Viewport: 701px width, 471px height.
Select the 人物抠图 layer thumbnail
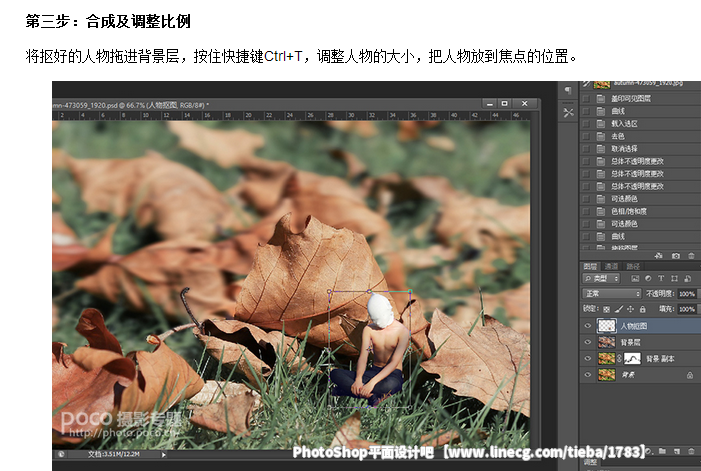click(x=607, y=326)
